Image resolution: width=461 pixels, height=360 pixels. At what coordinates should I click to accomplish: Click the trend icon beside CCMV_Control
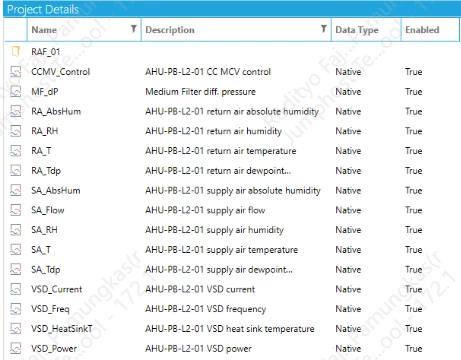coord(16,71)
